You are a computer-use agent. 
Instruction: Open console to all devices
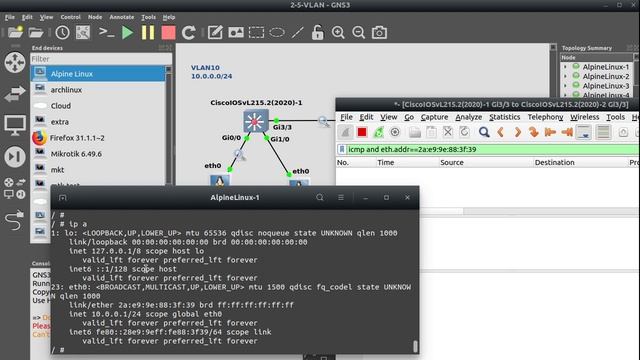106,32
